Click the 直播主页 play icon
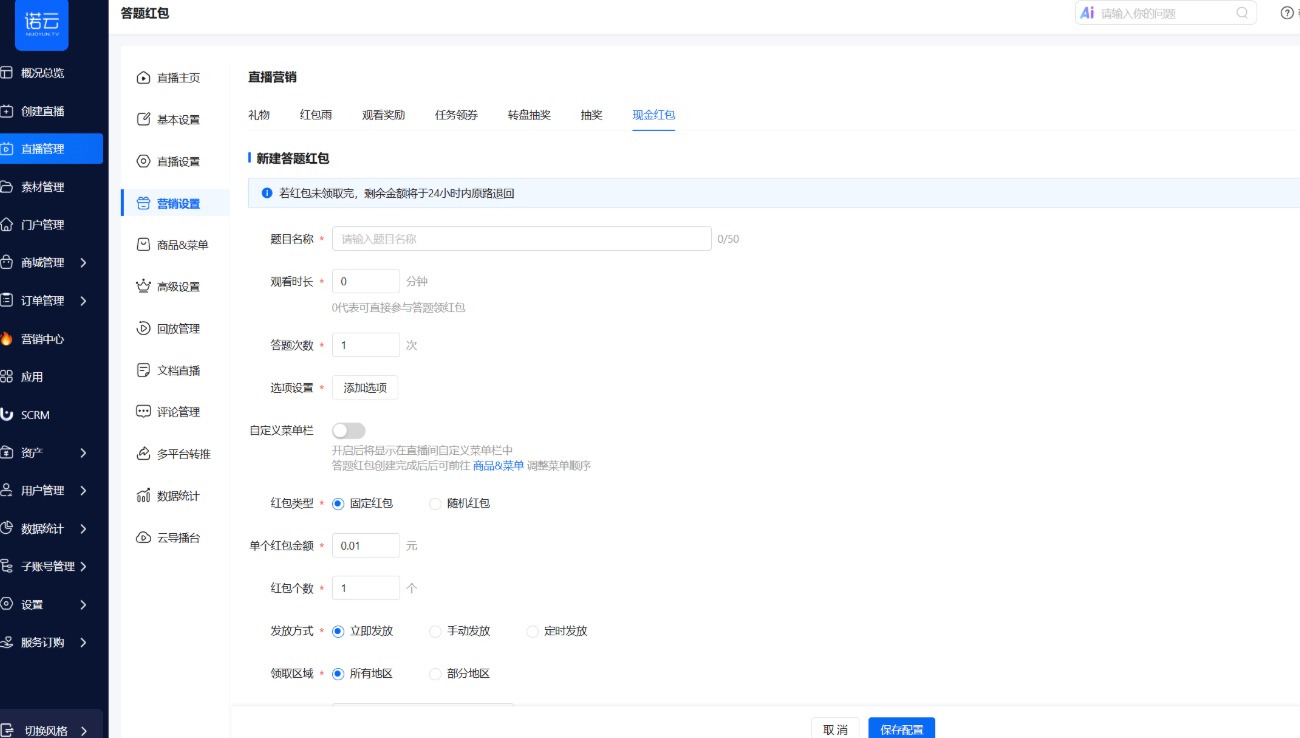The width and height of the screenshot is (1300, 738). [x=143, y=78]
